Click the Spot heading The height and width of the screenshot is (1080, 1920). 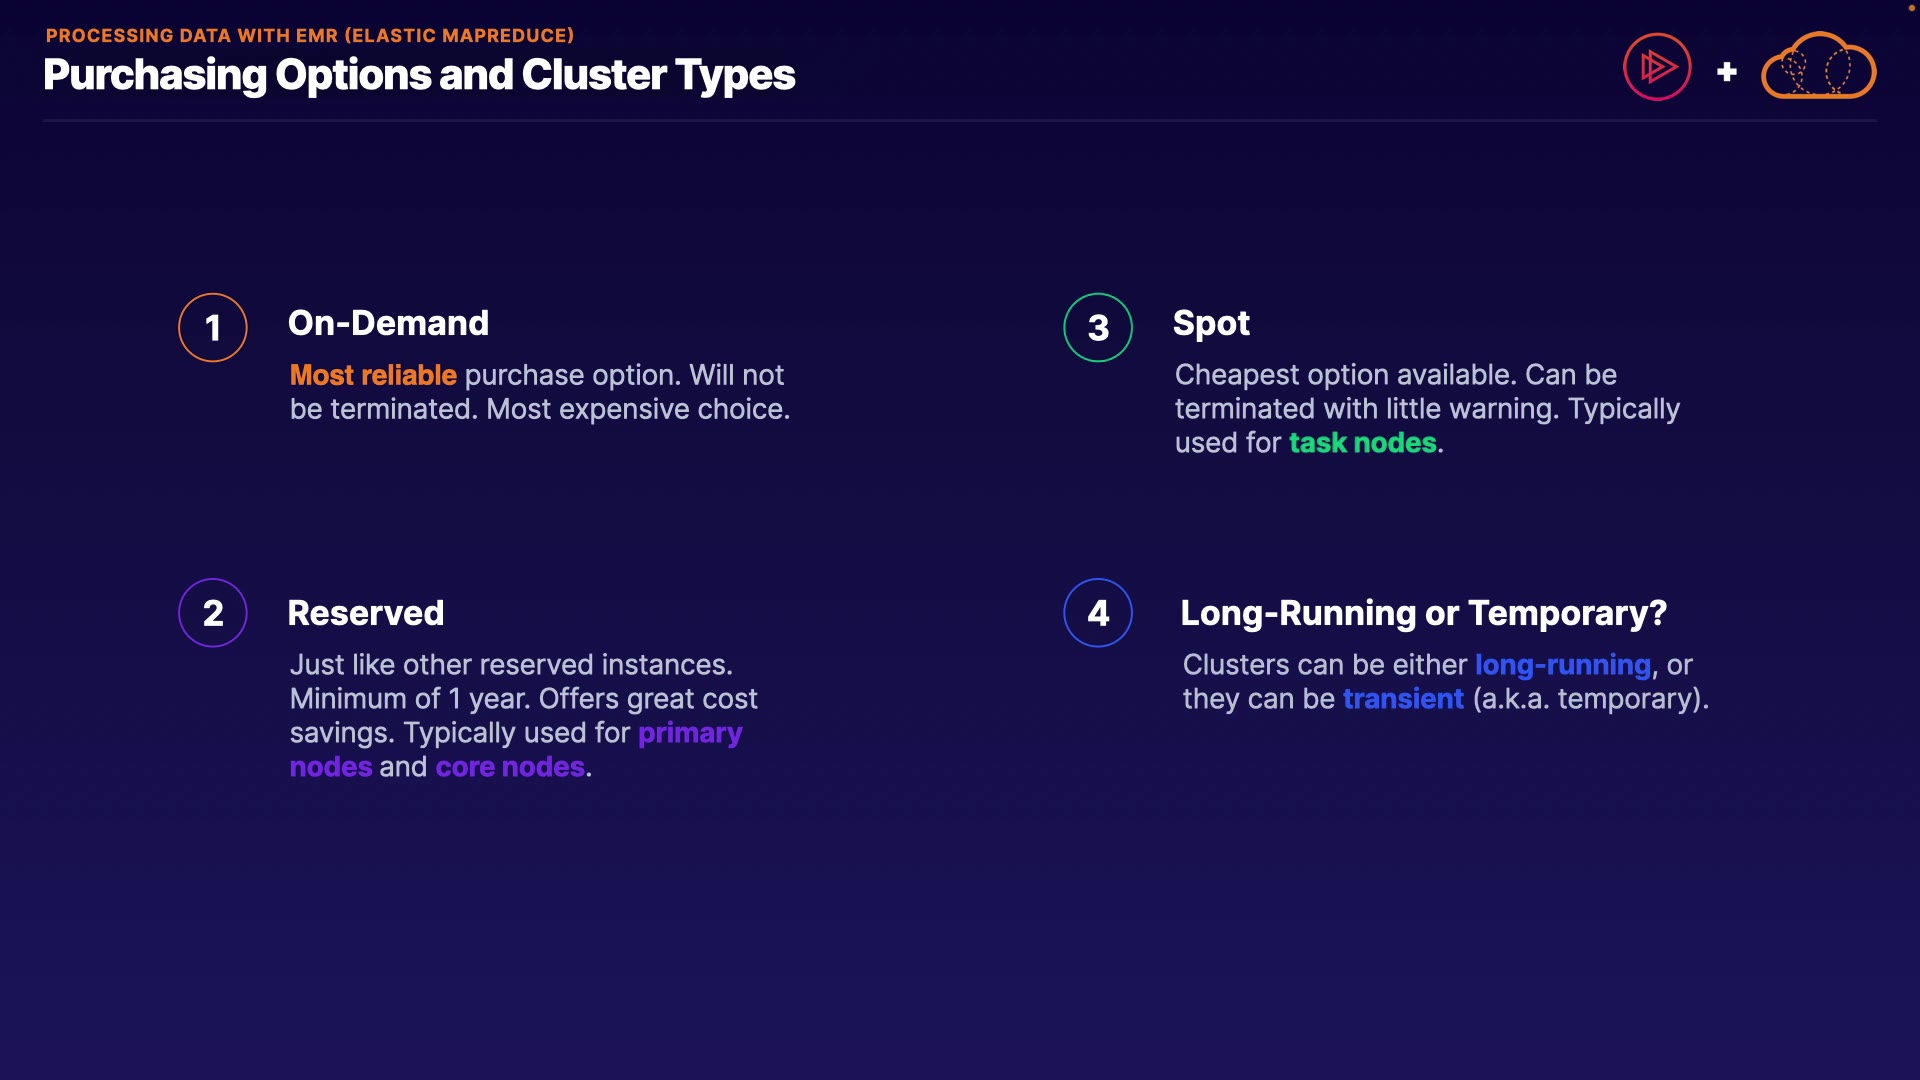coord(1211,323)
